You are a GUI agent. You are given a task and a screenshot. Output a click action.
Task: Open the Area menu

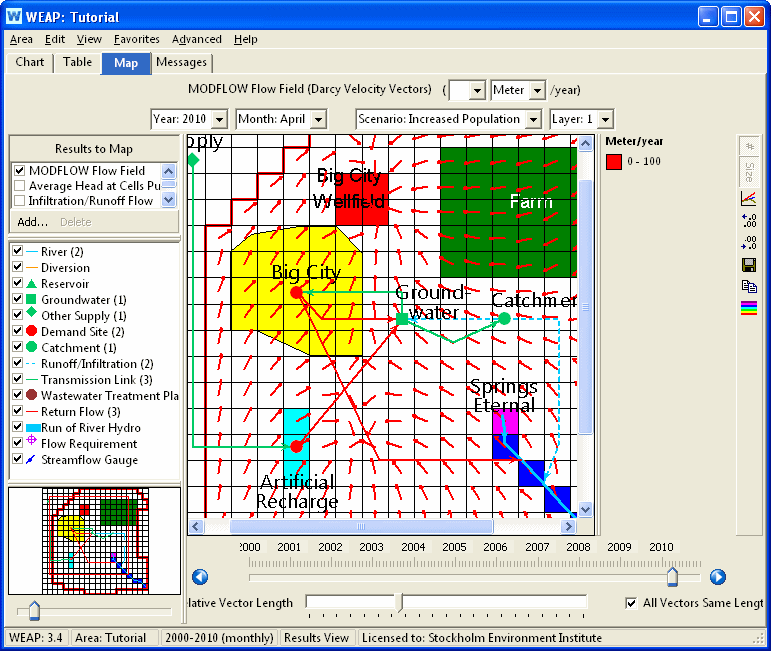click(21, 39)
